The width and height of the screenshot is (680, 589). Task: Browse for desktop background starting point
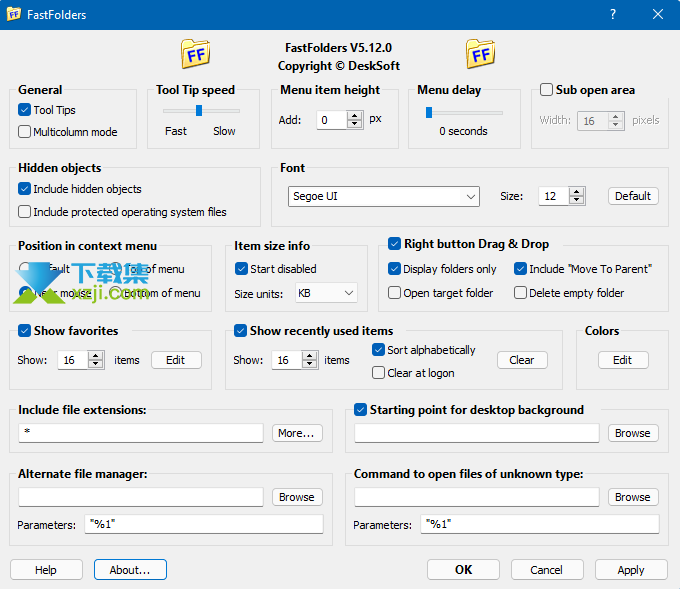633,433
